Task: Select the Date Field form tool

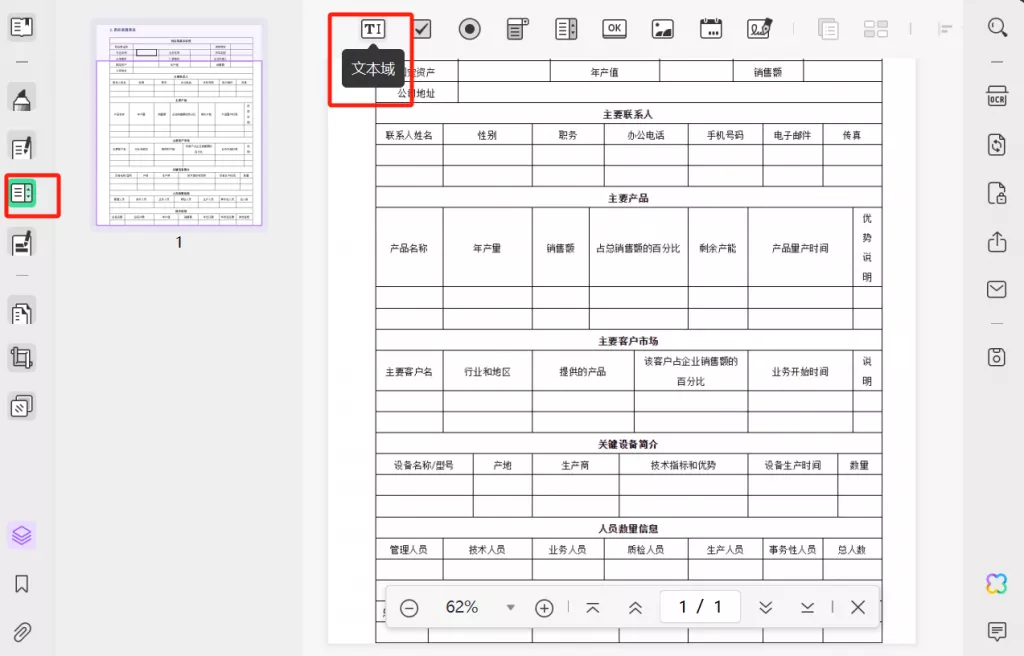Action: (711, 29)
